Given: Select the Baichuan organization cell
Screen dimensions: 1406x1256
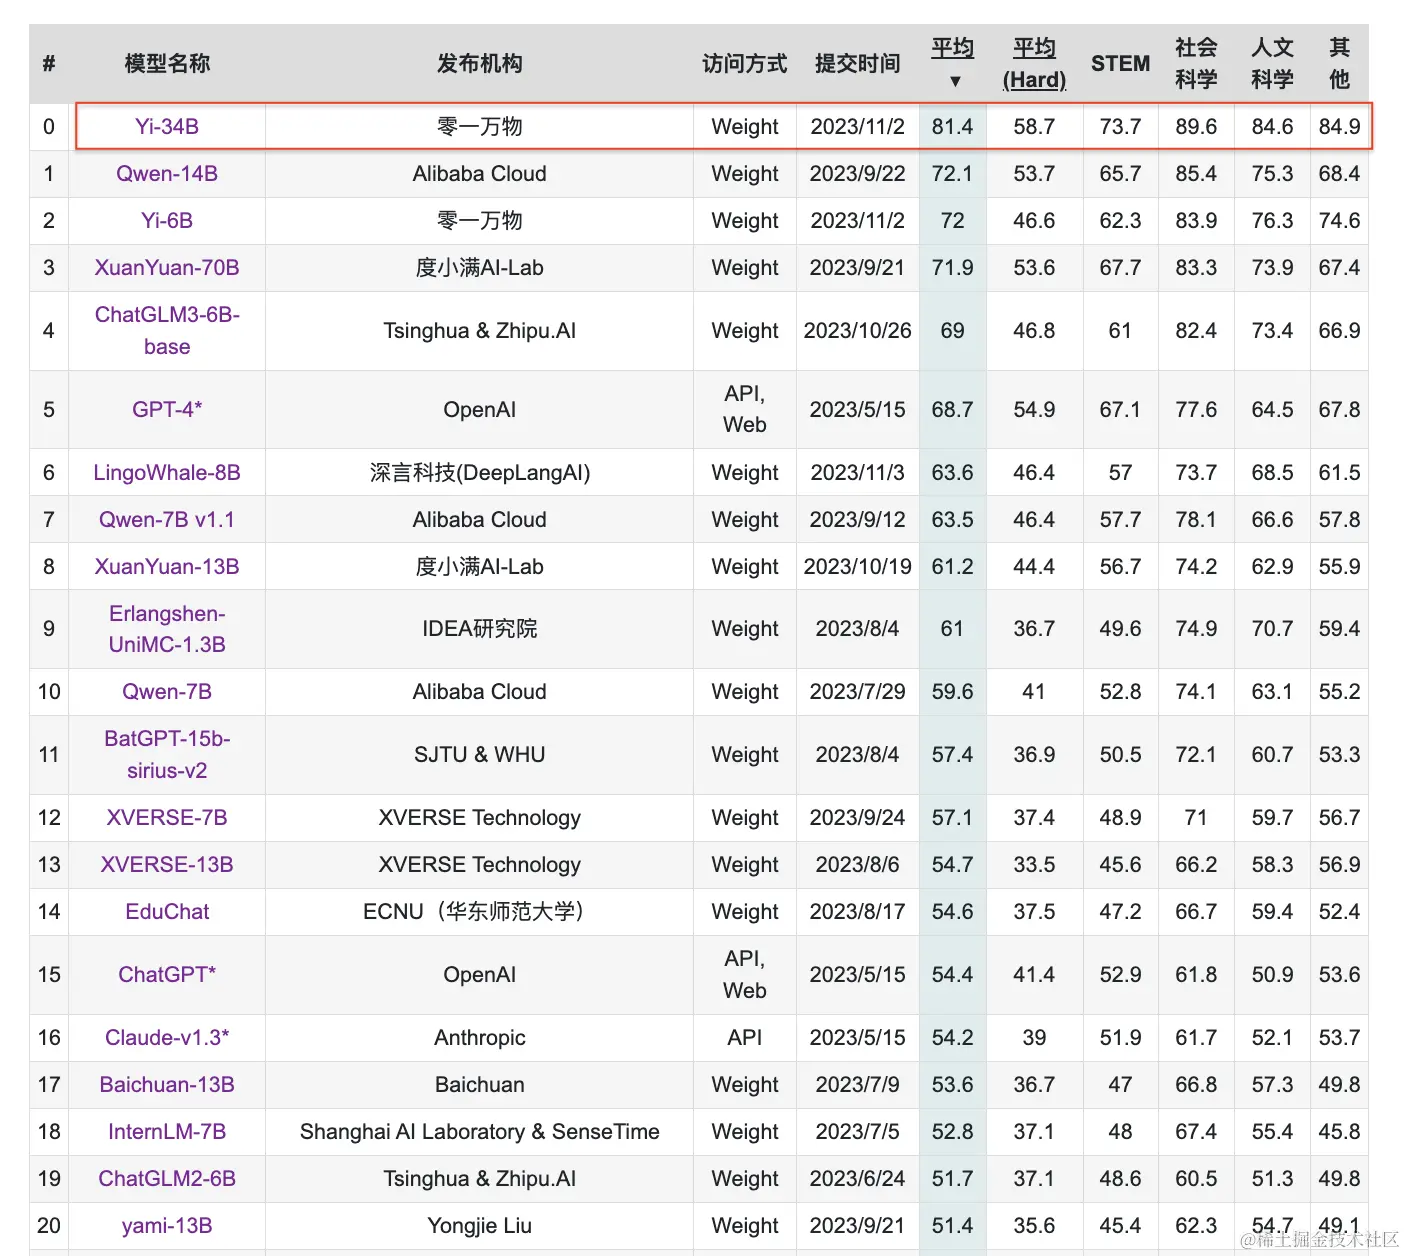Looking at the screenshot, I should (479, 1085).
